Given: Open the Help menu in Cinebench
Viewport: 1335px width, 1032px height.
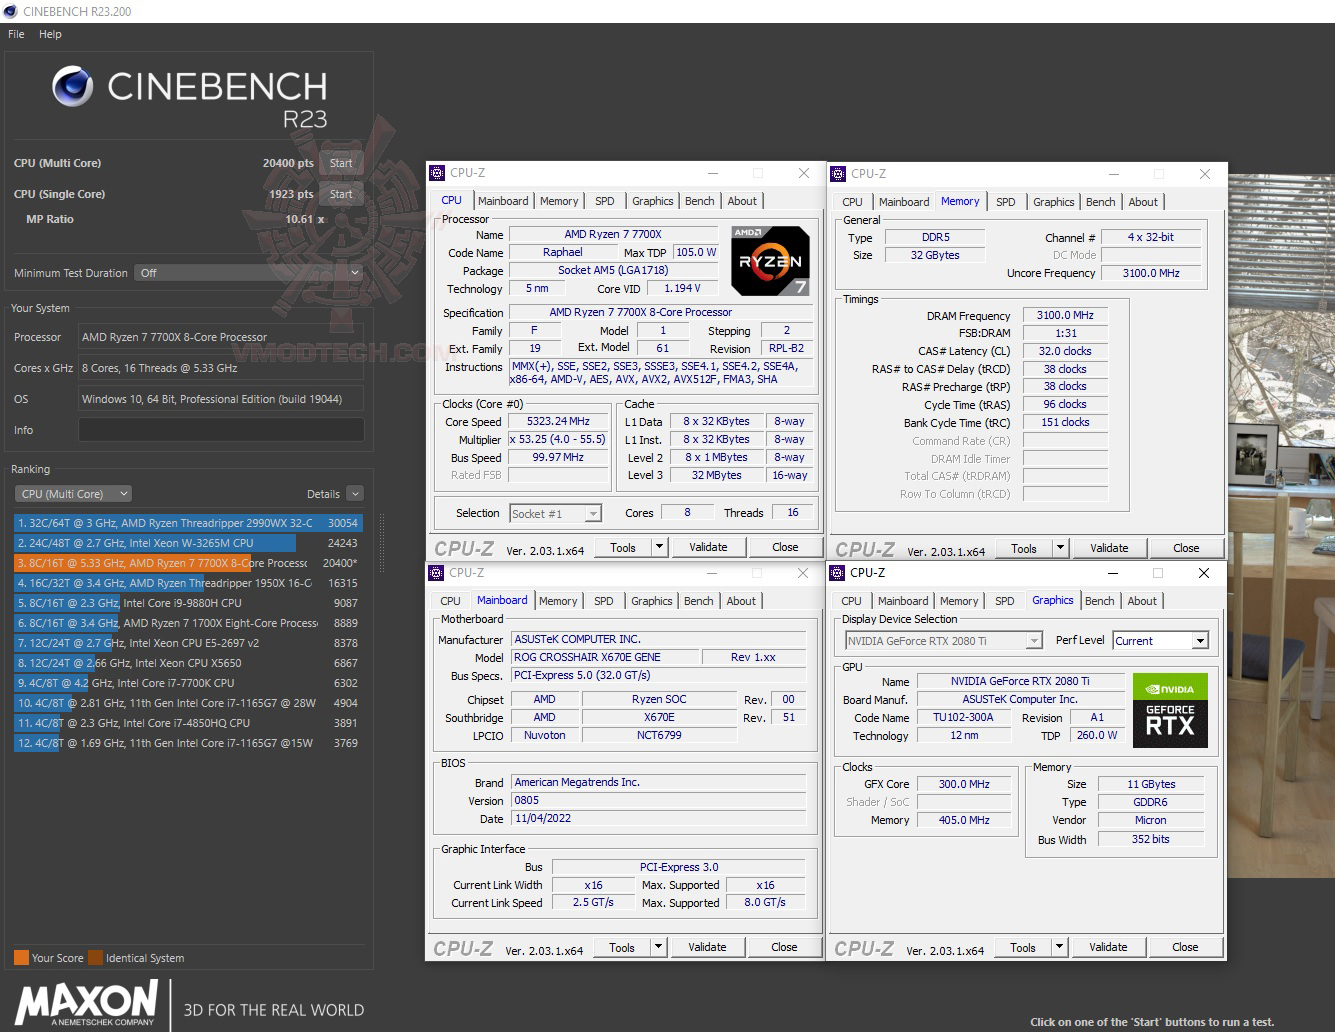Looking at the screenshot, I should [x=49, y=33].
